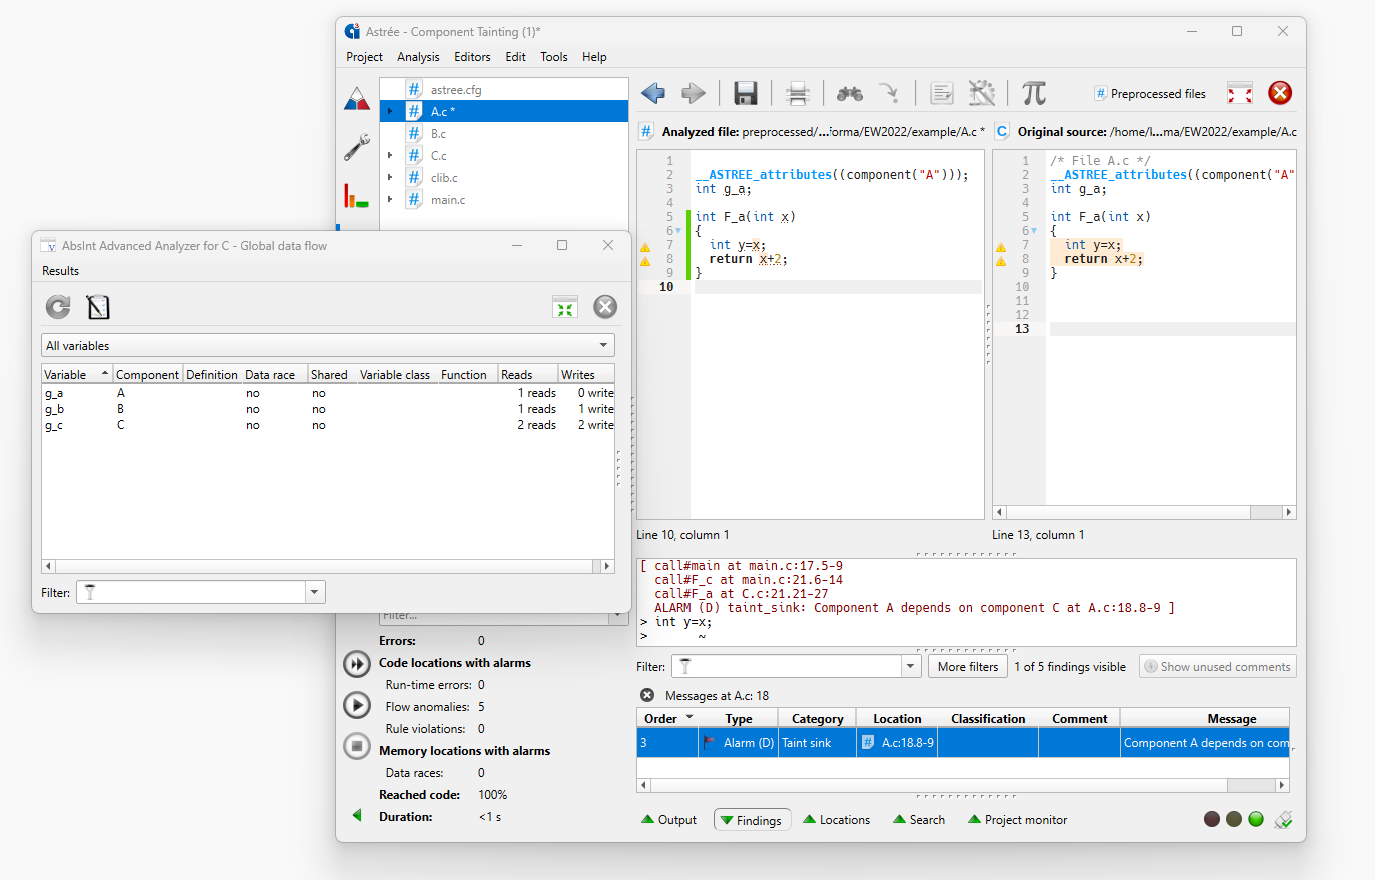Click the findings Filter input field
1375x880 pixels.
pos(786,667)
